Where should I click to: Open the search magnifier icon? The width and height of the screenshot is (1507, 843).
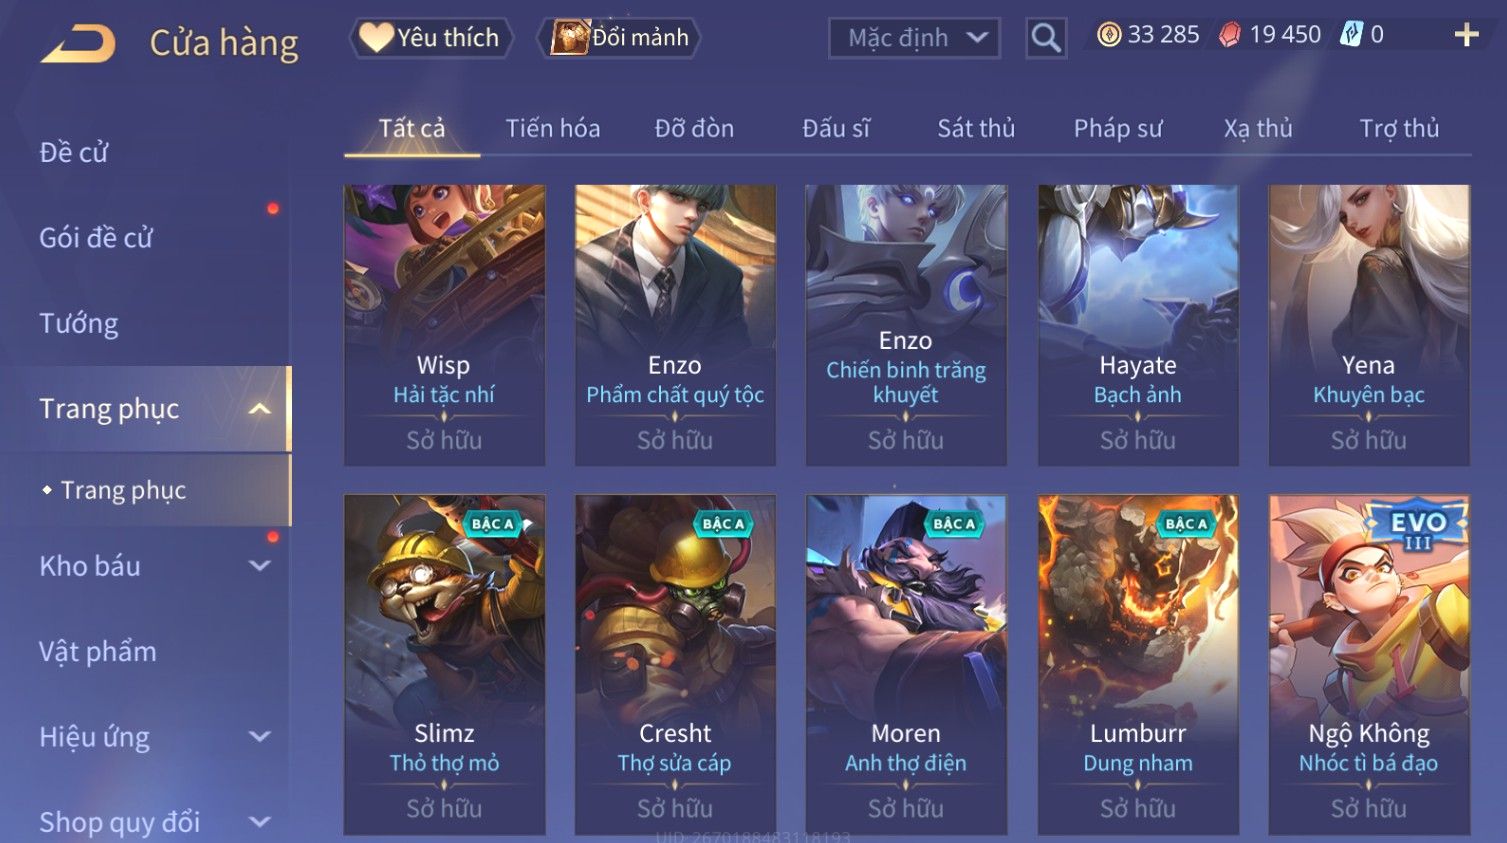pyautogui.click(x=1046, y=38)
